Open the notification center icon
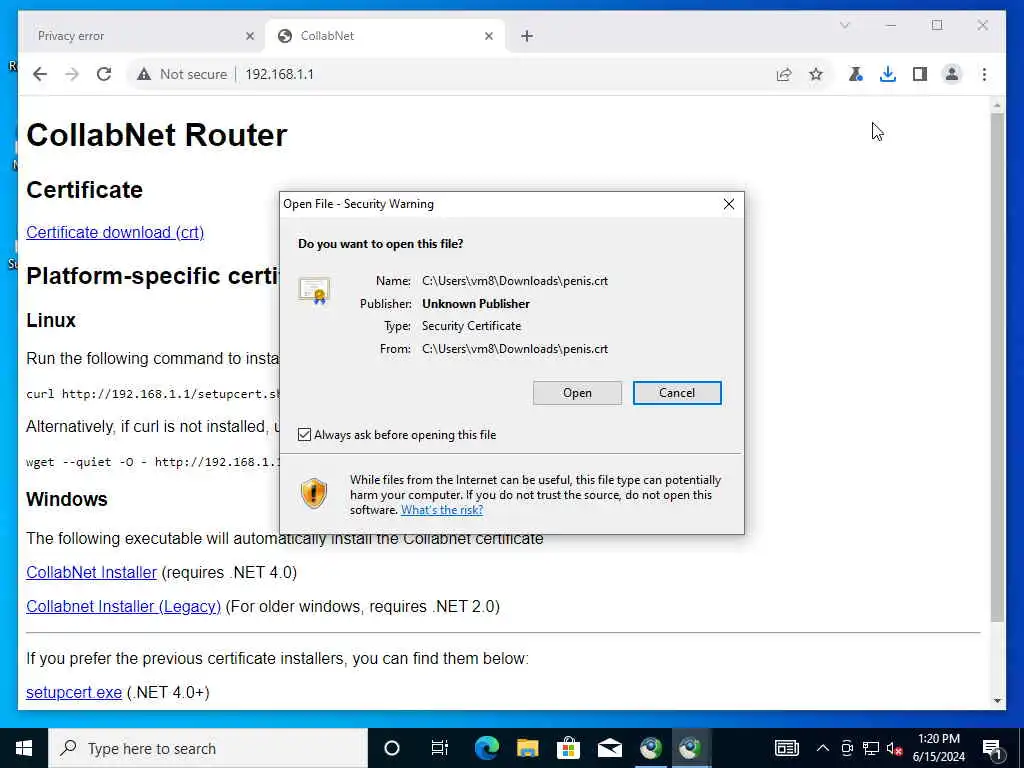1024x768 pixels. pos(992,748)
